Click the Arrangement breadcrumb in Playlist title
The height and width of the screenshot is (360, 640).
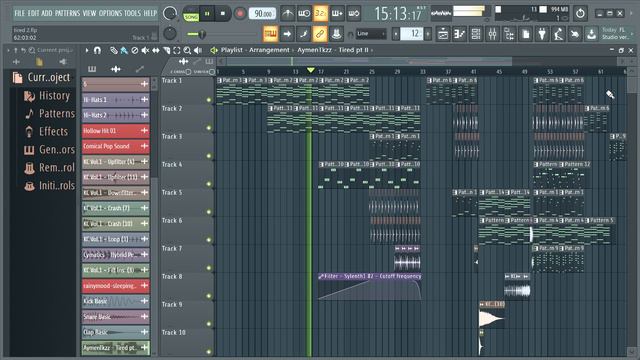[269, 50]
